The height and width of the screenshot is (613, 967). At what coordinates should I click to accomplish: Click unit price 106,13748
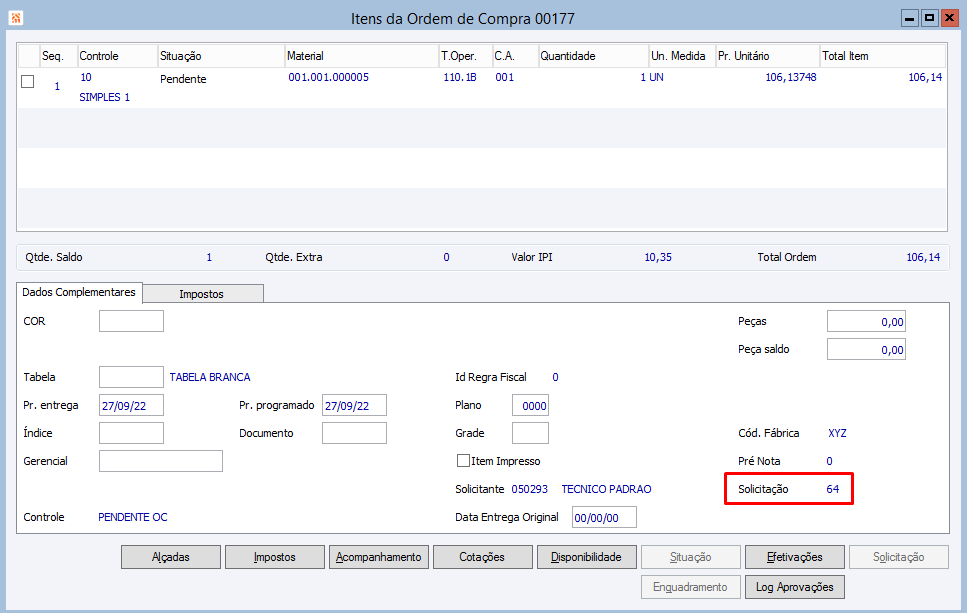point(791,77)
